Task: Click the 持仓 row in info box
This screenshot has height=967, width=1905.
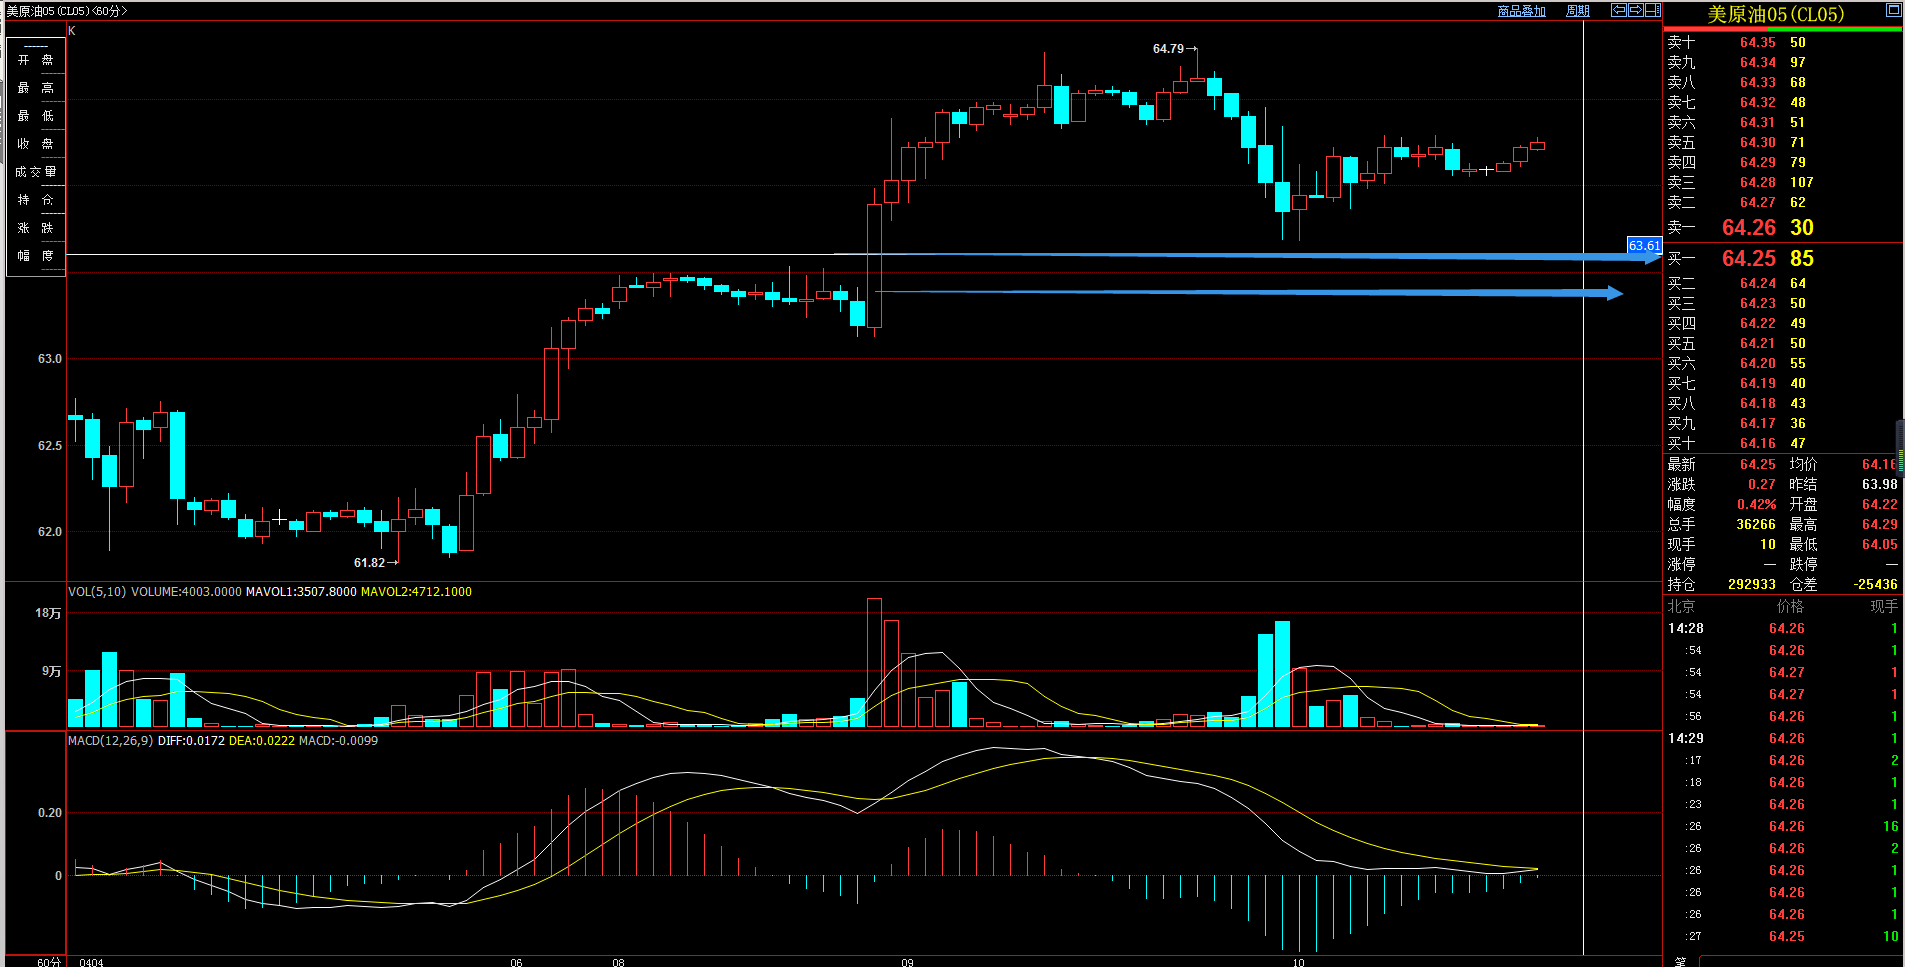Action: [x=36, y=200]
